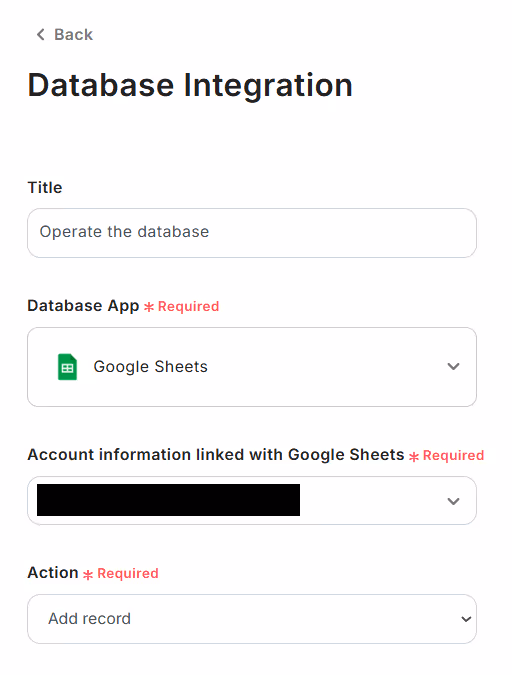Go back using the Back link
This screenshot has height=675, width=512.
[x=65, y=34]
